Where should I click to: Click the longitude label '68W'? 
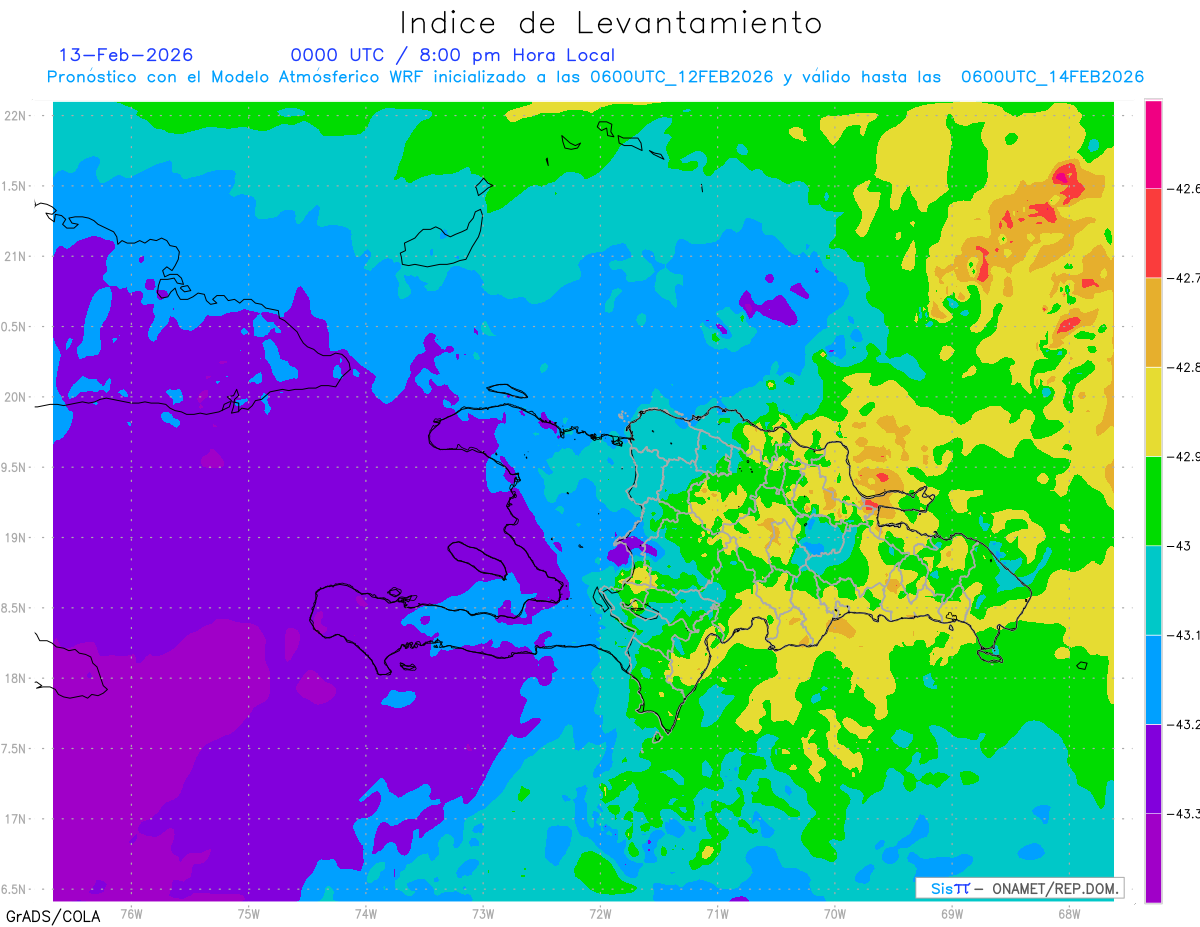click(1069, 914)
